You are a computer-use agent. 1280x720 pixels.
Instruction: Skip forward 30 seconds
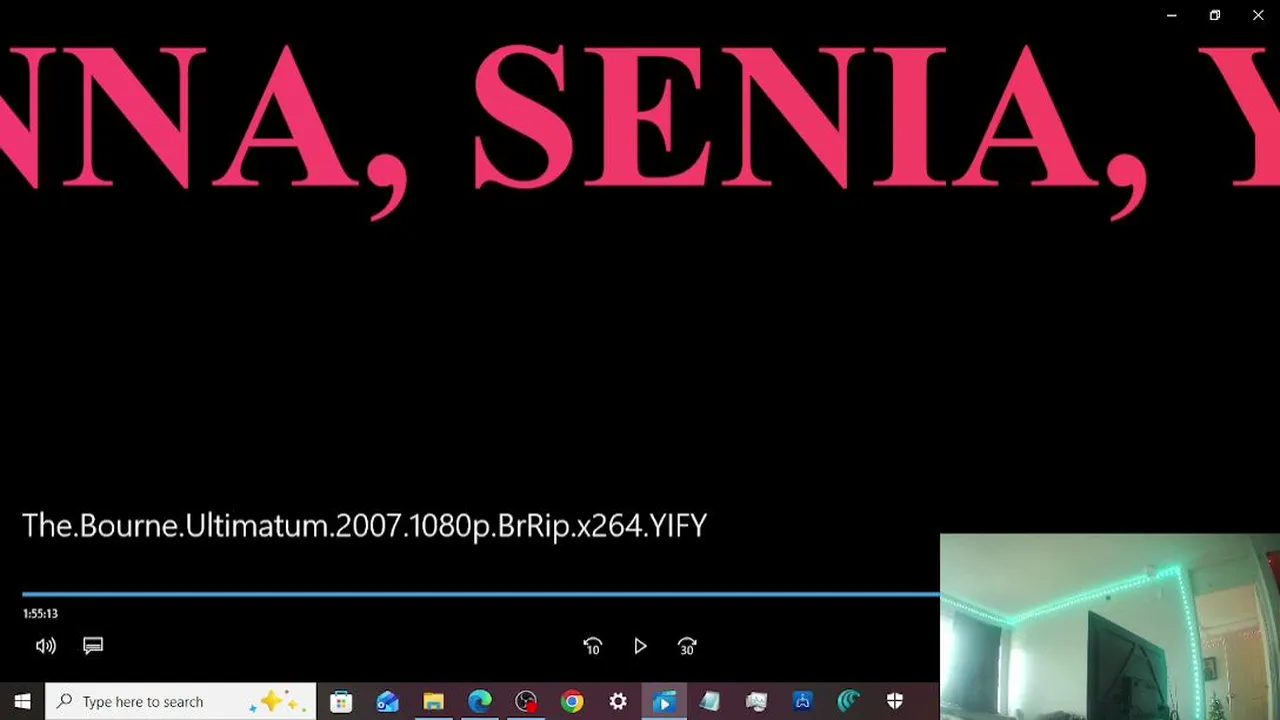(x=687, y=647)
